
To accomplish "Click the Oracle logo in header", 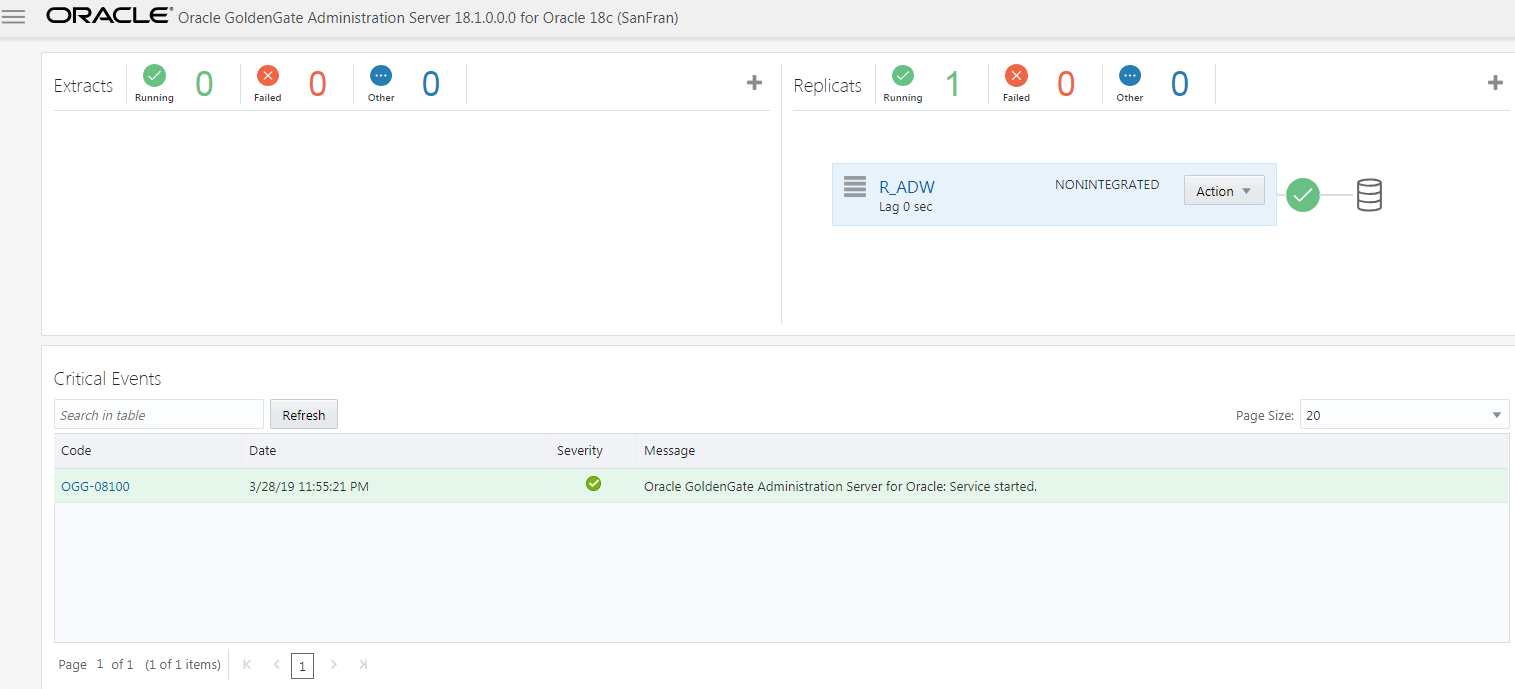I will pyautogui.click(x=109, y=16).
